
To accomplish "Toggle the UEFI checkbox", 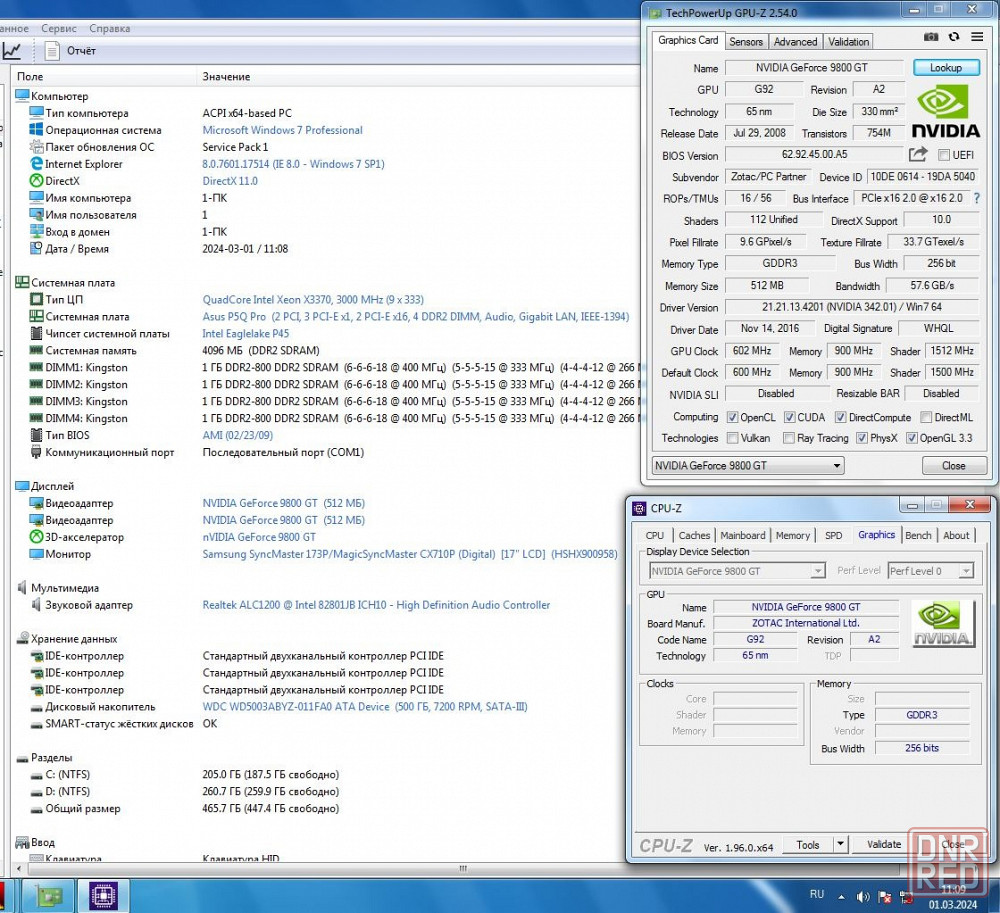I will click(943, 155).
